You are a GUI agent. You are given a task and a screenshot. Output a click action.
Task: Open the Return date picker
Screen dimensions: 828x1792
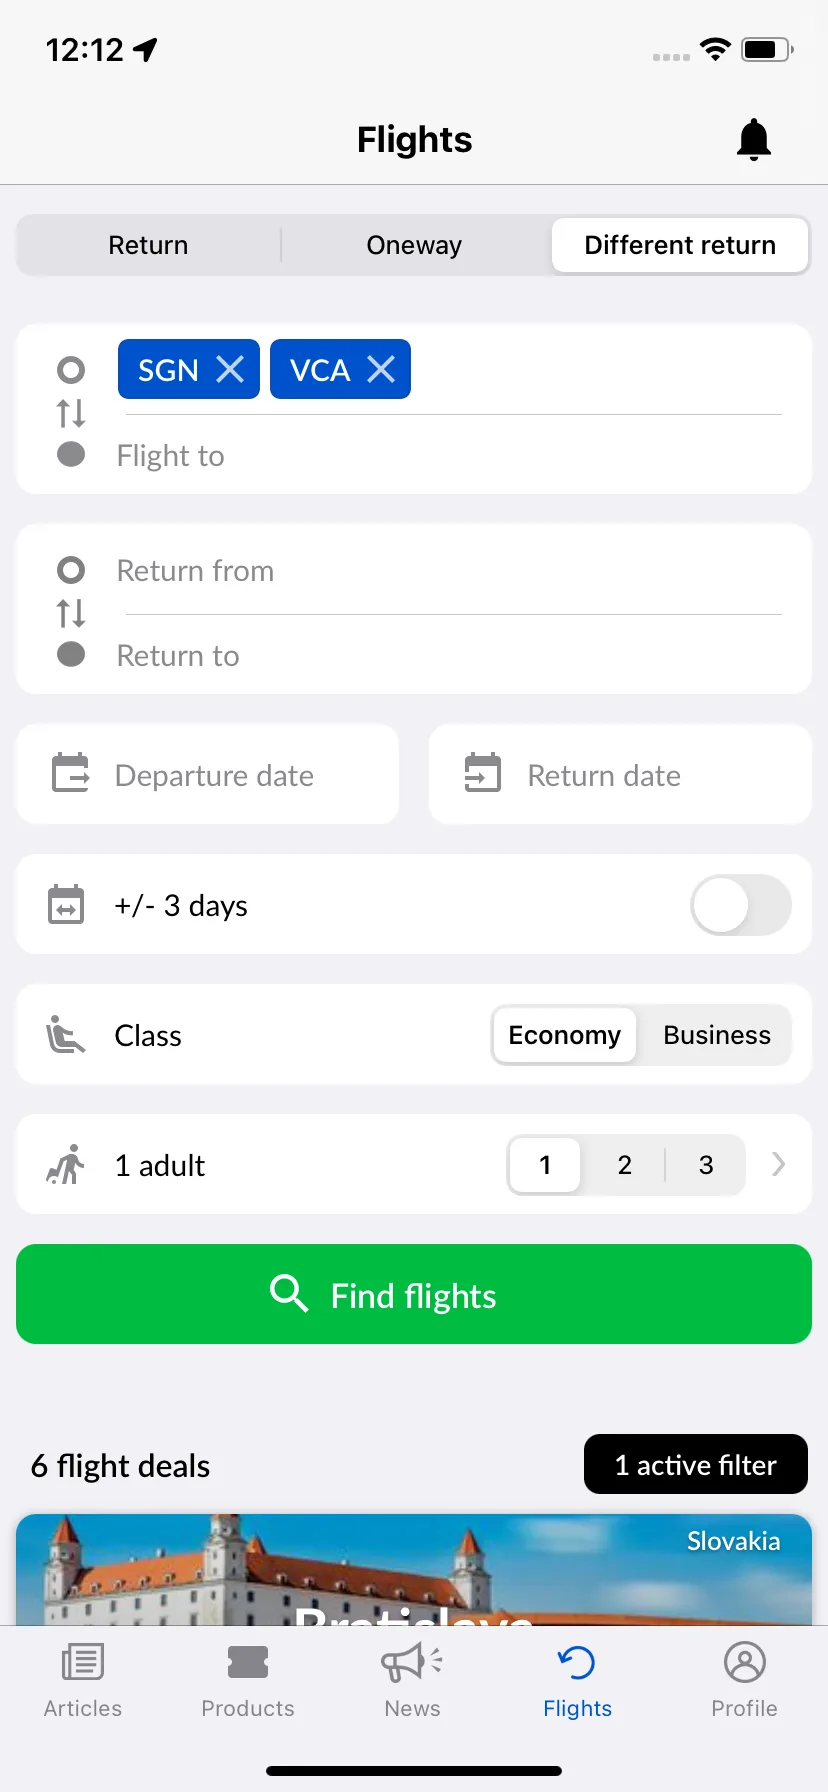[x=620, y=774]
